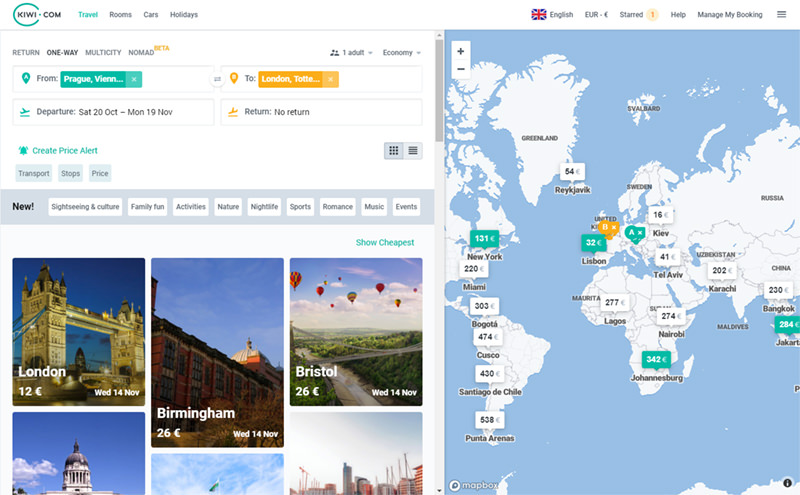Remove Prague, Vienna from the From field
Viewport: 800px width, 495px height.
[x=134, y=79]
